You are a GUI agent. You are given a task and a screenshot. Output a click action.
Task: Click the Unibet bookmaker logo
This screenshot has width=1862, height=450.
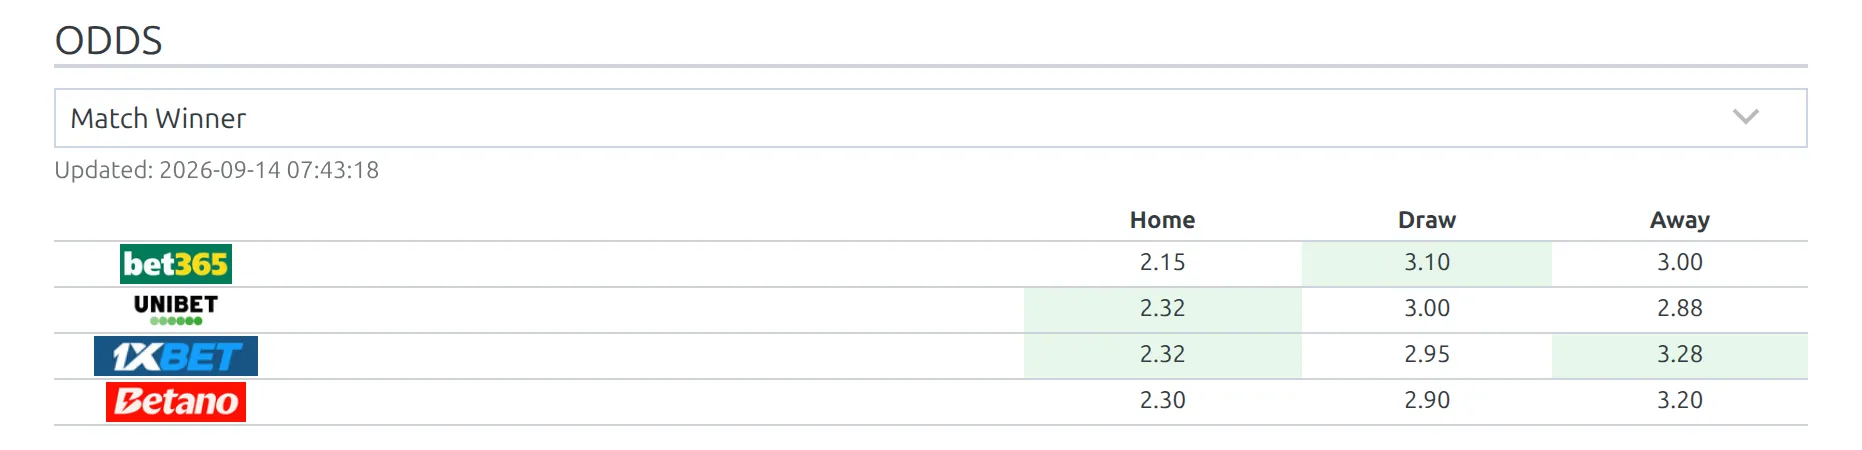coord(176,310)
